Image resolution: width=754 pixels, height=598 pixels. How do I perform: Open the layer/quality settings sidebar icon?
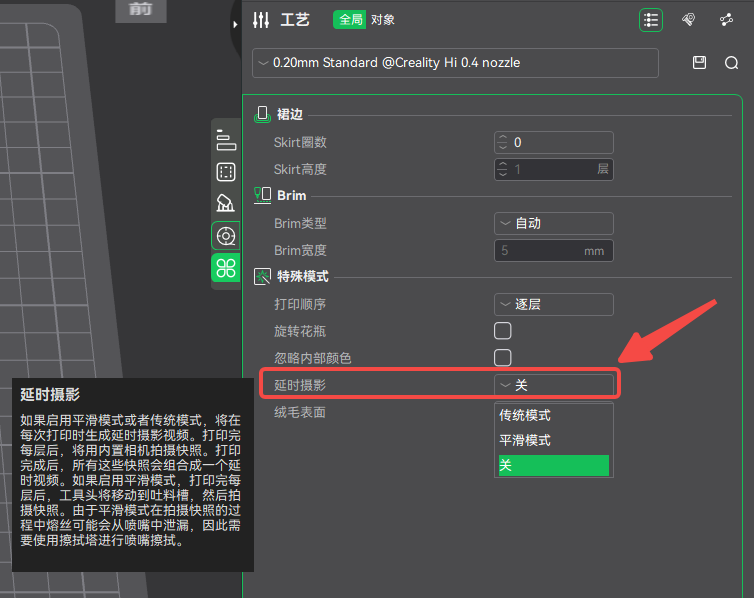click(226, 140)
